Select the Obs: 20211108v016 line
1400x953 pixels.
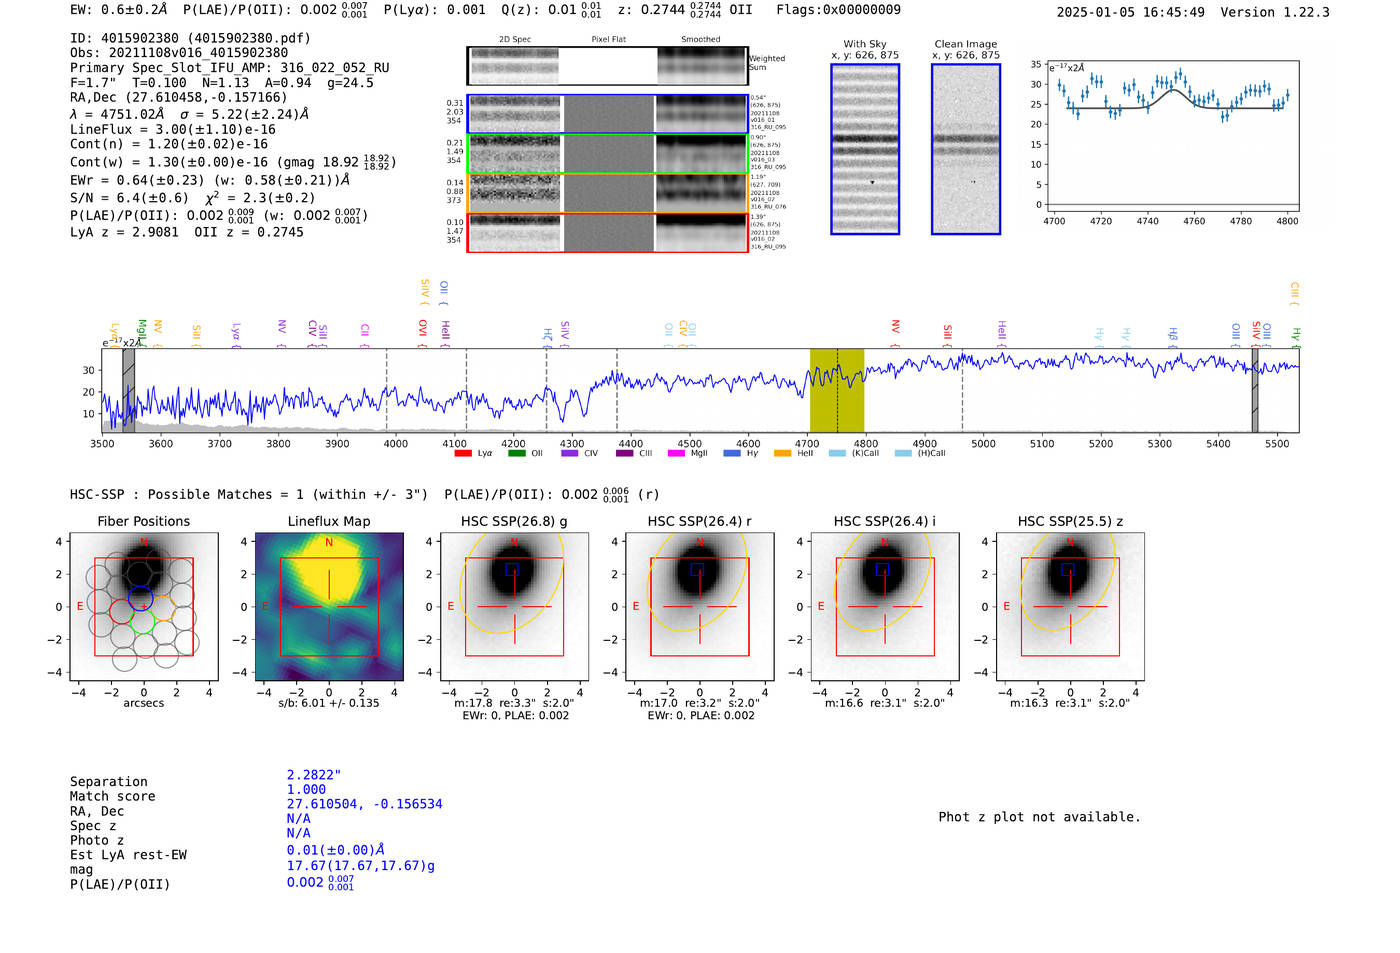click(x=179, y=53)
